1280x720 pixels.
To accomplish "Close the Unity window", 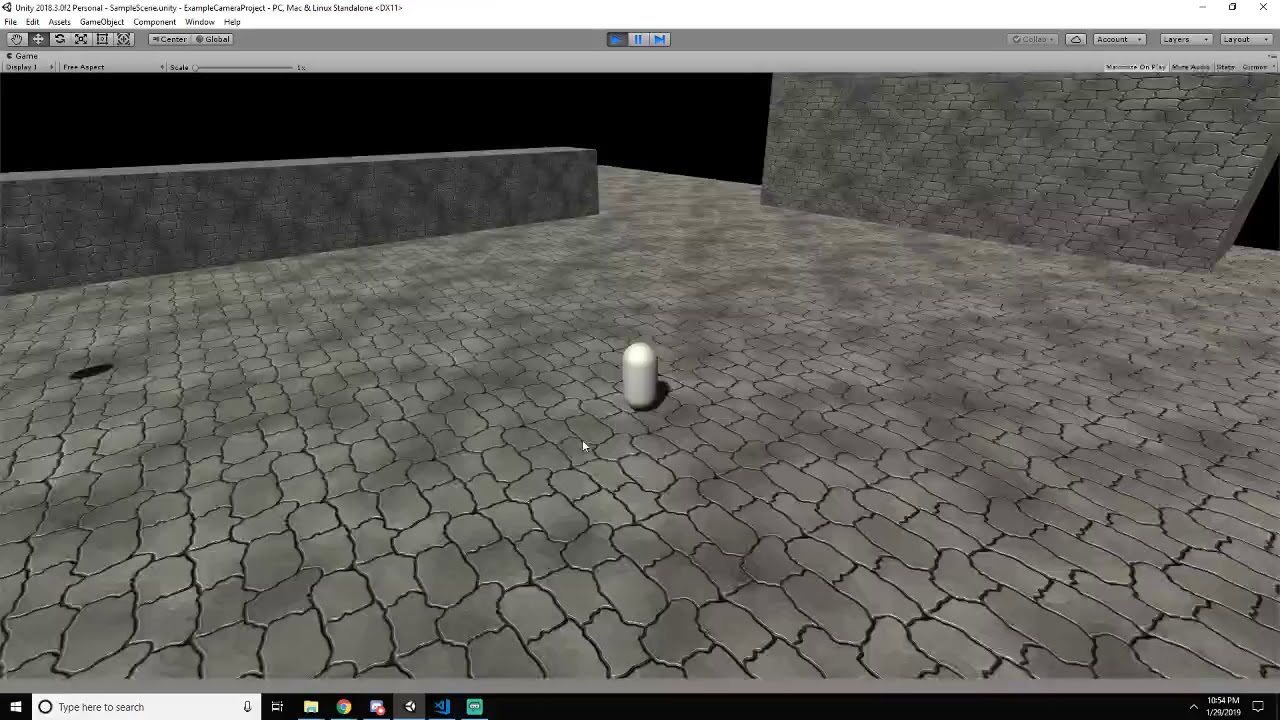I will pyautogui.click(x=1263, y=7).
